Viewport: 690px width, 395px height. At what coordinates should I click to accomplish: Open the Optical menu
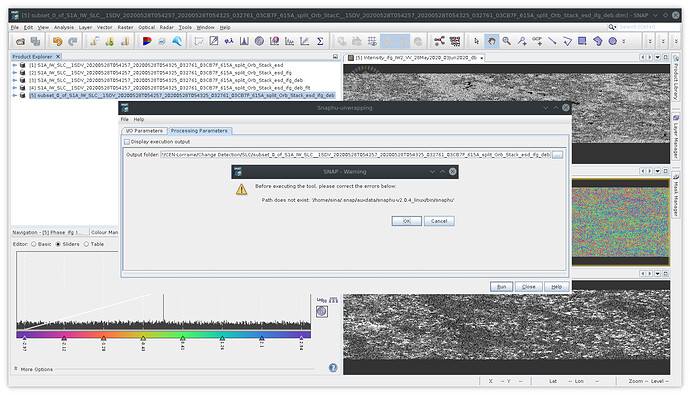pyautogui.click(x=147, y=27)
